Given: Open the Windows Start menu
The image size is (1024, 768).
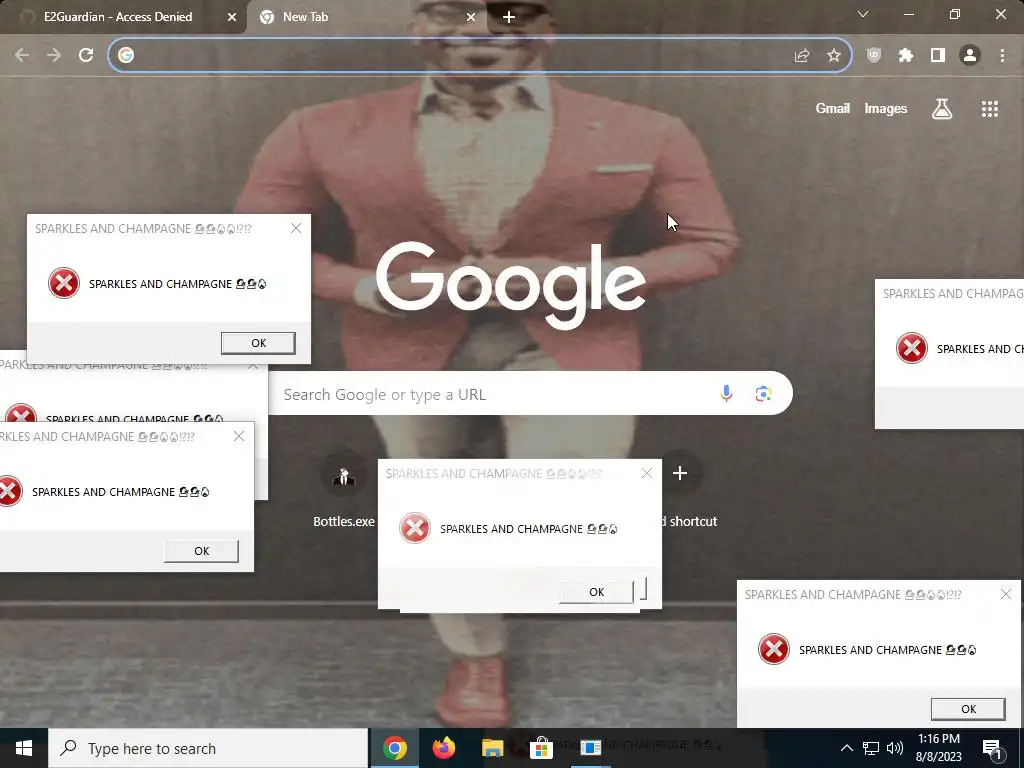Looking at the screenshot, I should [x=24, y=748].
